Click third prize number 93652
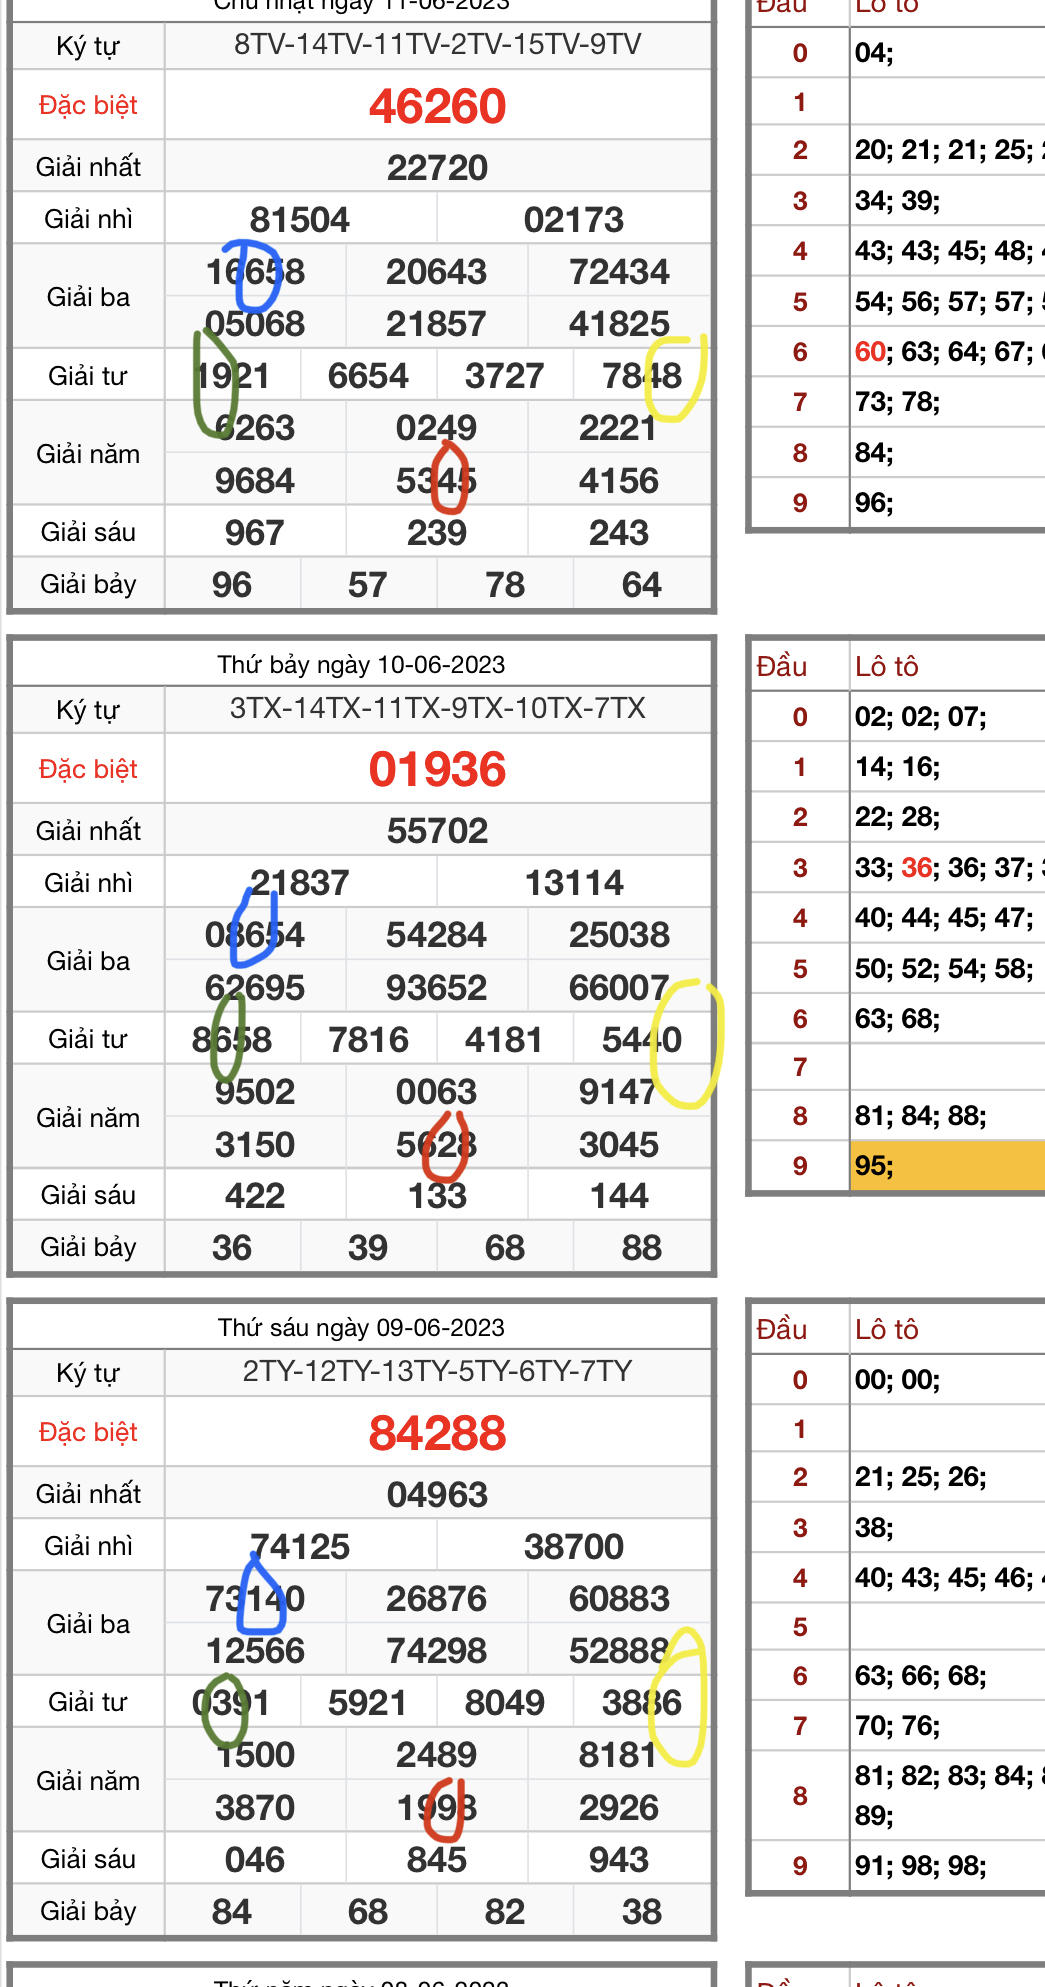1045x1987 pixels. (437, 987)
